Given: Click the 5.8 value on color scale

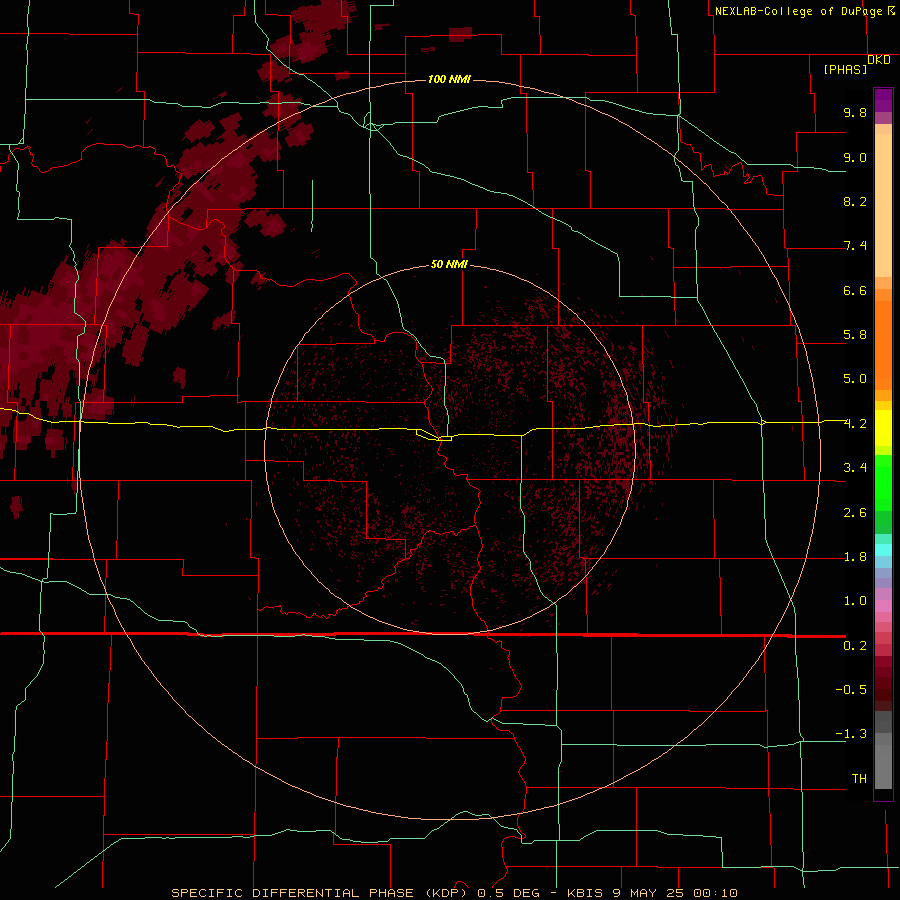Looking at the screenshot, I should click(855, 335).
